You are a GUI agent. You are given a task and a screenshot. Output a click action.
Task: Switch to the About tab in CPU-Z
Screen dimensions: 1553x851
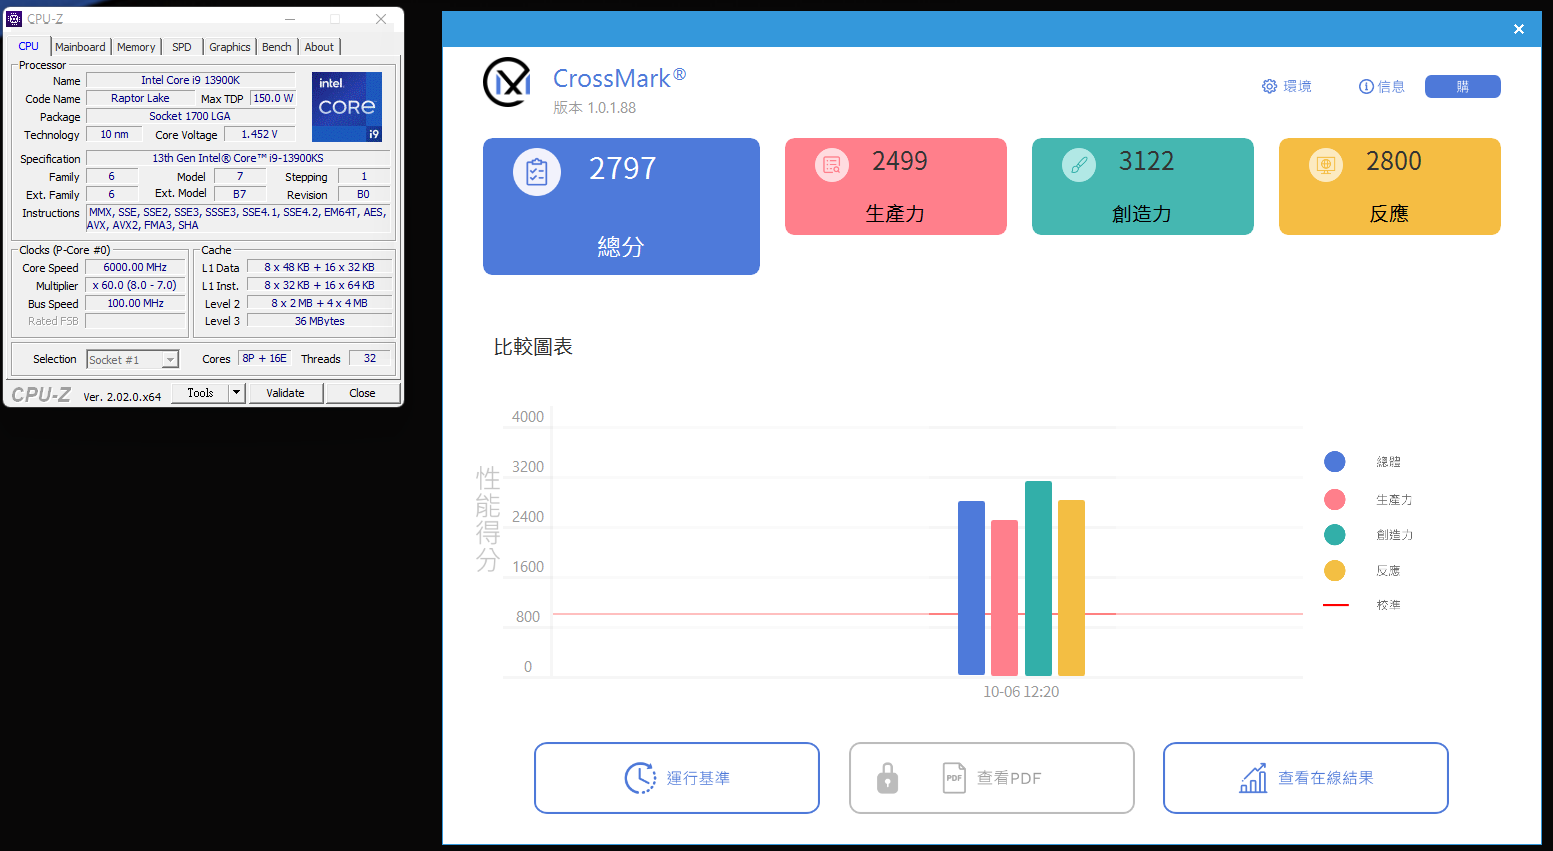click(319, 47)
